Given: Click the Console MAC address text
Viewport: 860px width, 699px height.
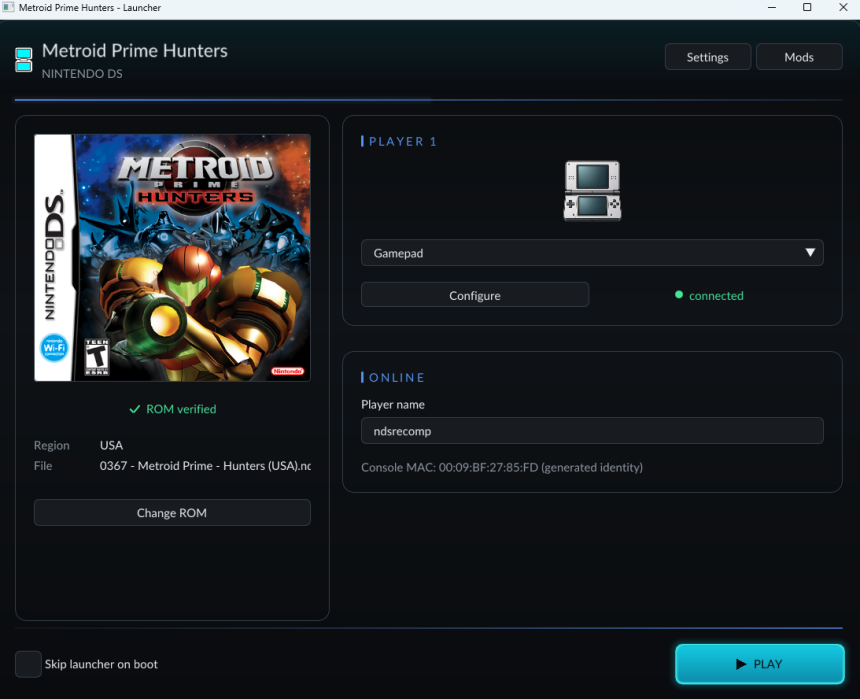Looking at the screenshot, I should click(502, 467).
